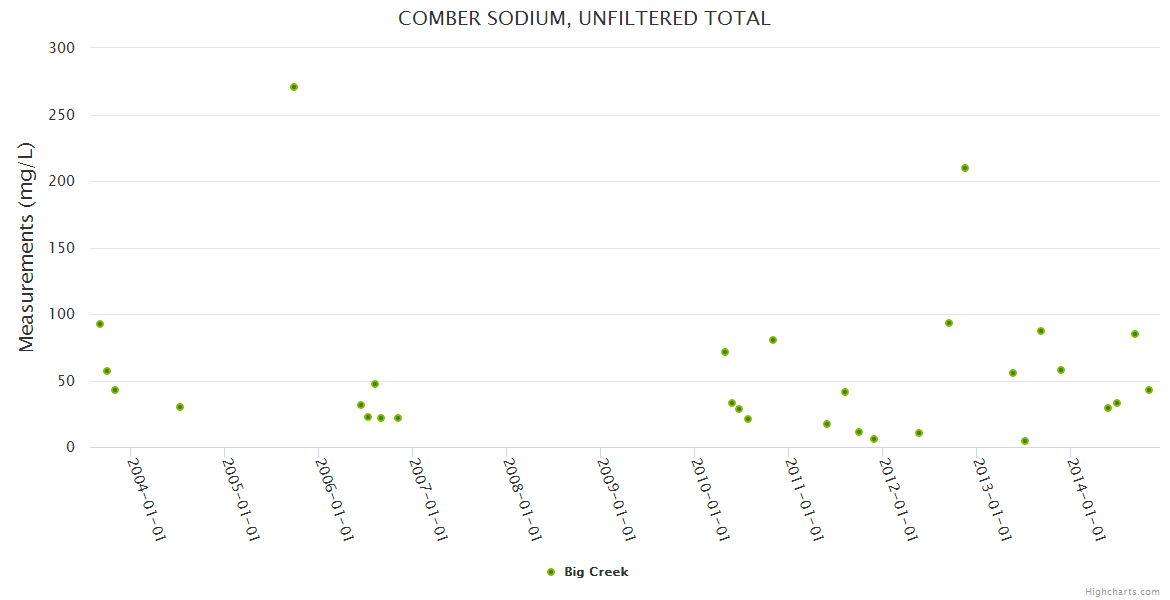This screenshot has height=600, width=1170.
Task: Click the mid-2012 data point near 10 mg/L
Action: pos(919,433)
